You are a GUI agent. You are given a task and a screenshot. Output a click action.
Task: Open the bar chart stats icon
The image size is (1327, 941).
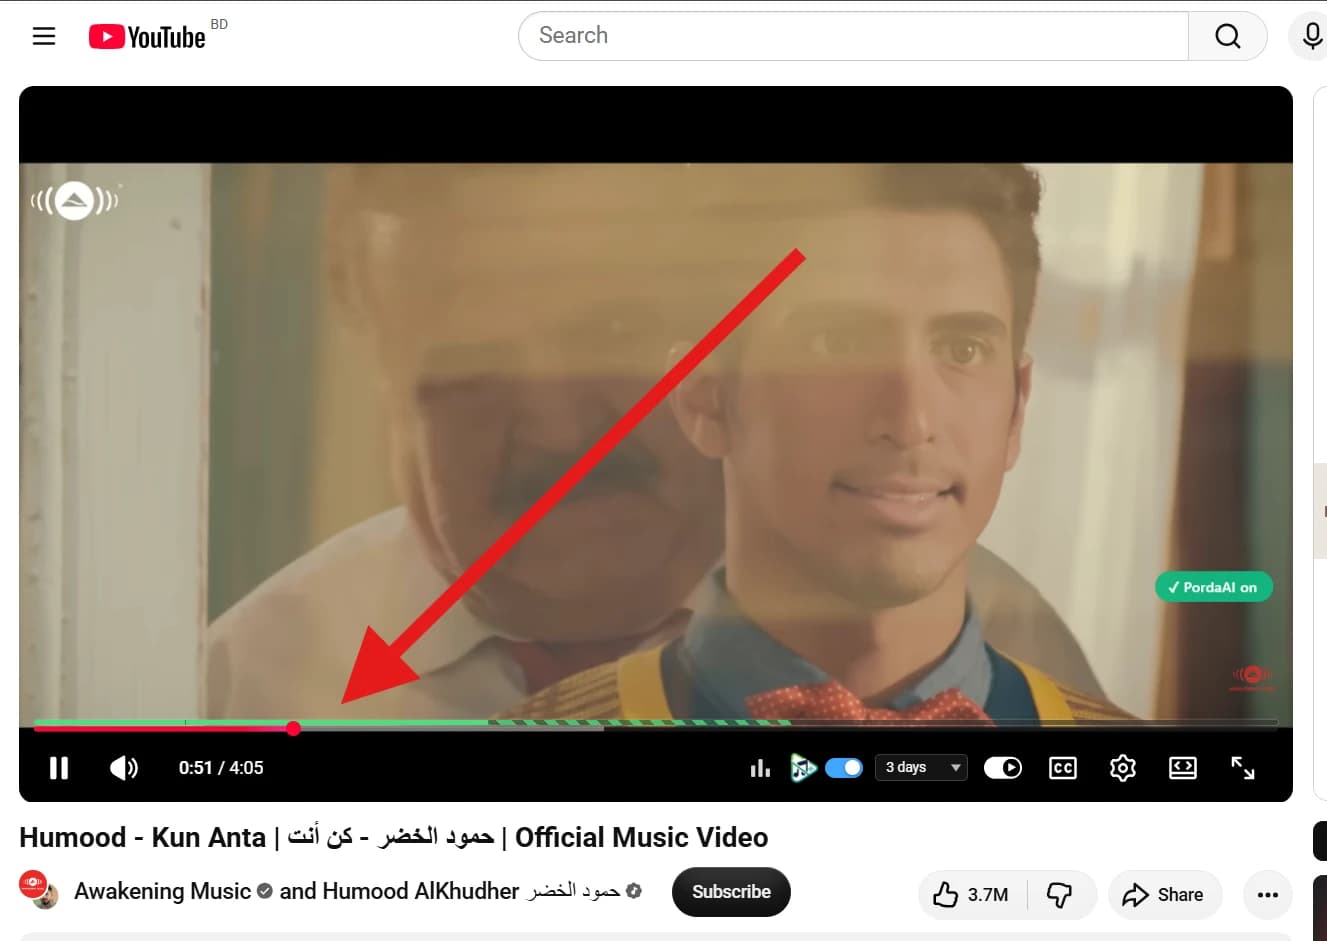click(760, 768)
